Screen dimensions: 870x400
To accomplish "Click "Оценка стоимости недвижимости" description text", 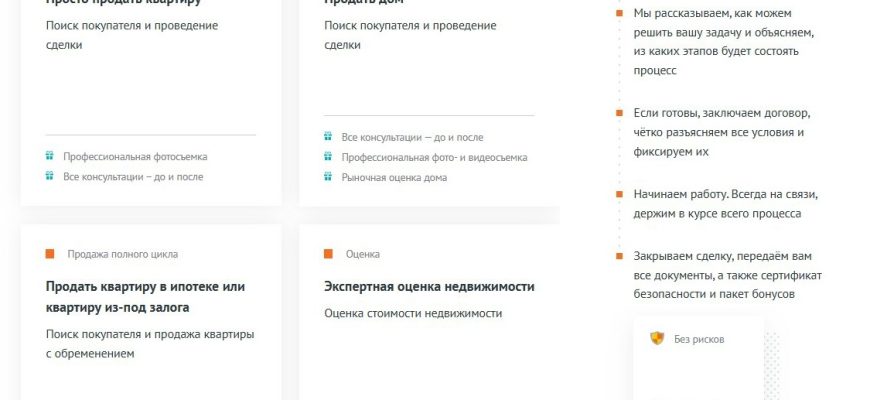I will click(x=413, y=313).
